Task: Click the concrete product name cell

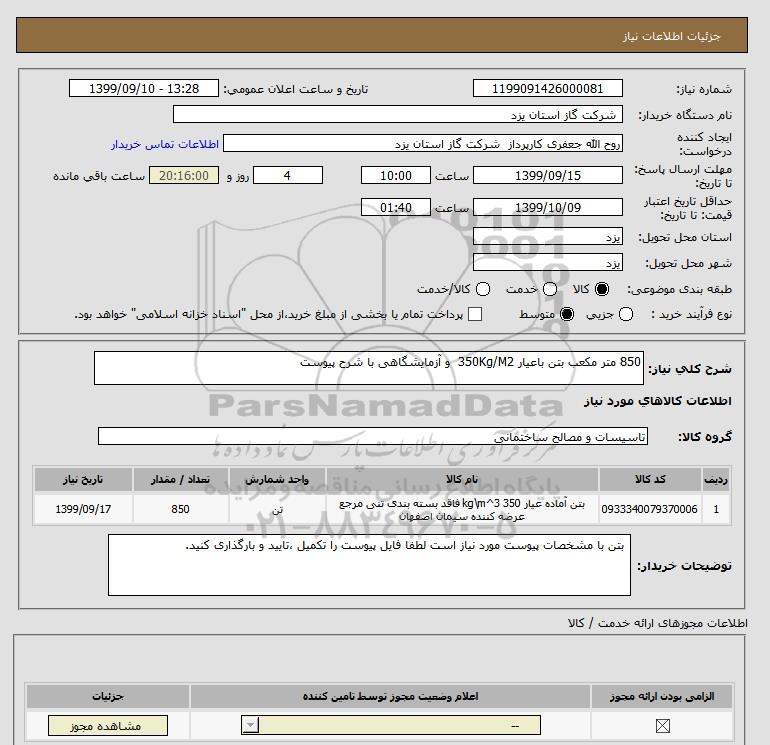Action: [462, 509]
